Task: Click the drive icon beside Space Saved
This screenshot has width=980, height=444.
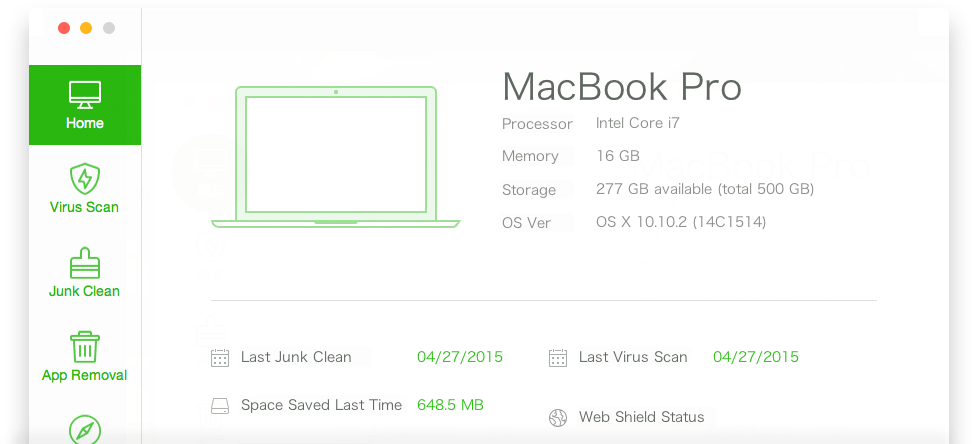Action: tap(220, 406)
